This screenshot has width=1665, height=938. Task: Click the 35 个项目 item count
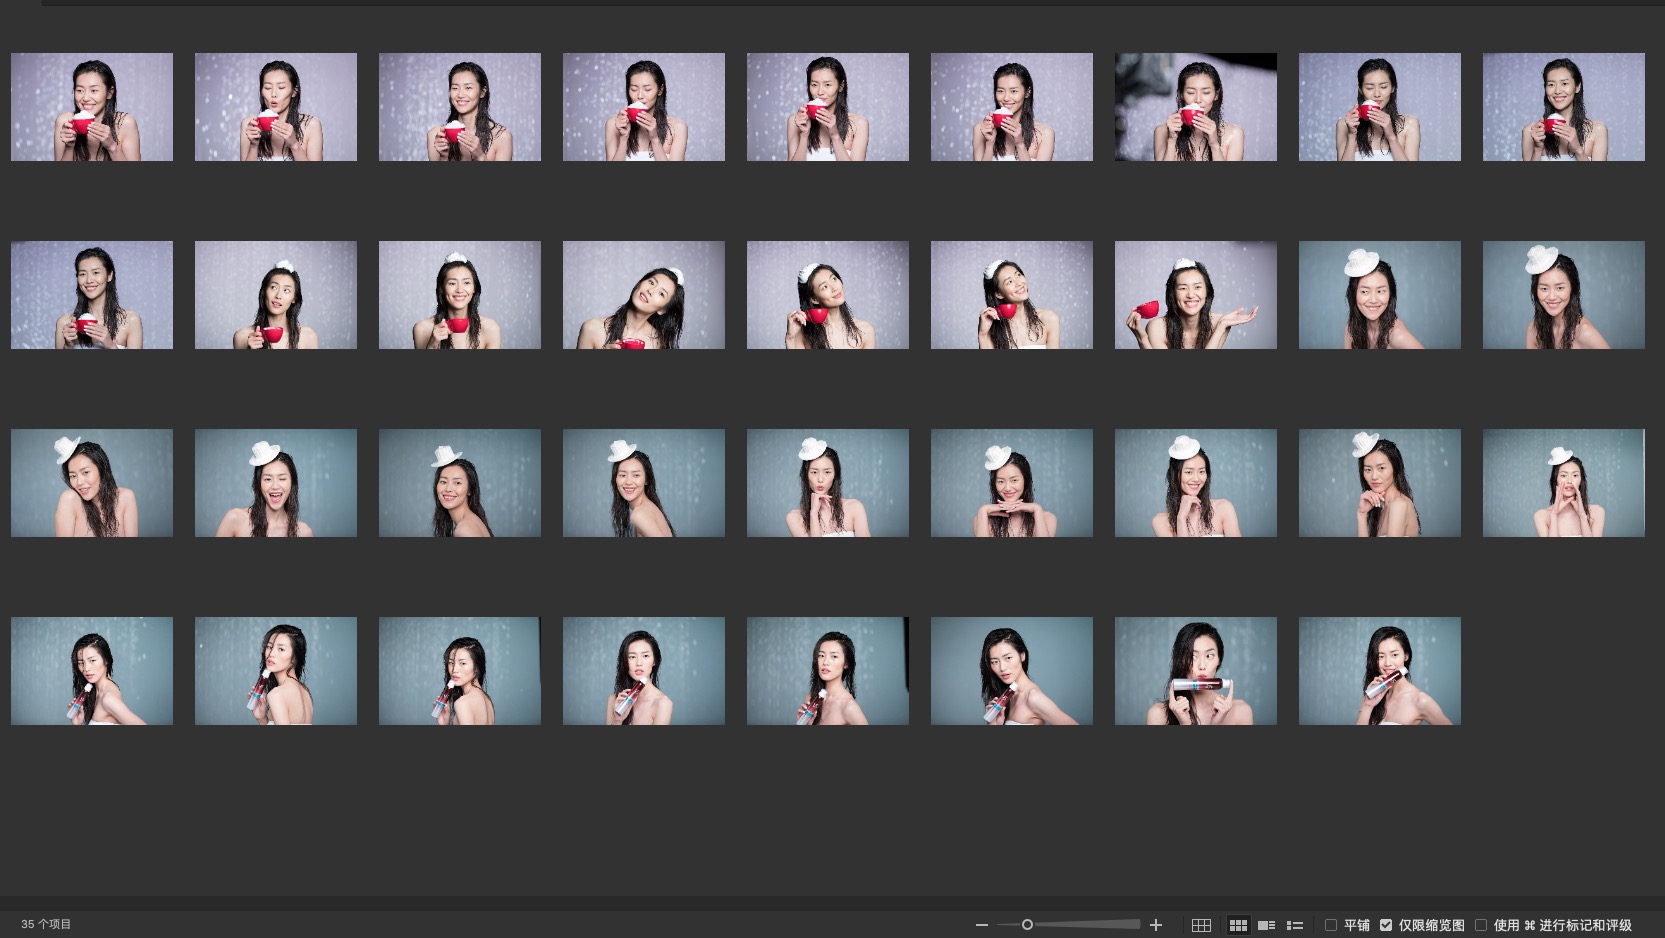(x=46, y=924)
